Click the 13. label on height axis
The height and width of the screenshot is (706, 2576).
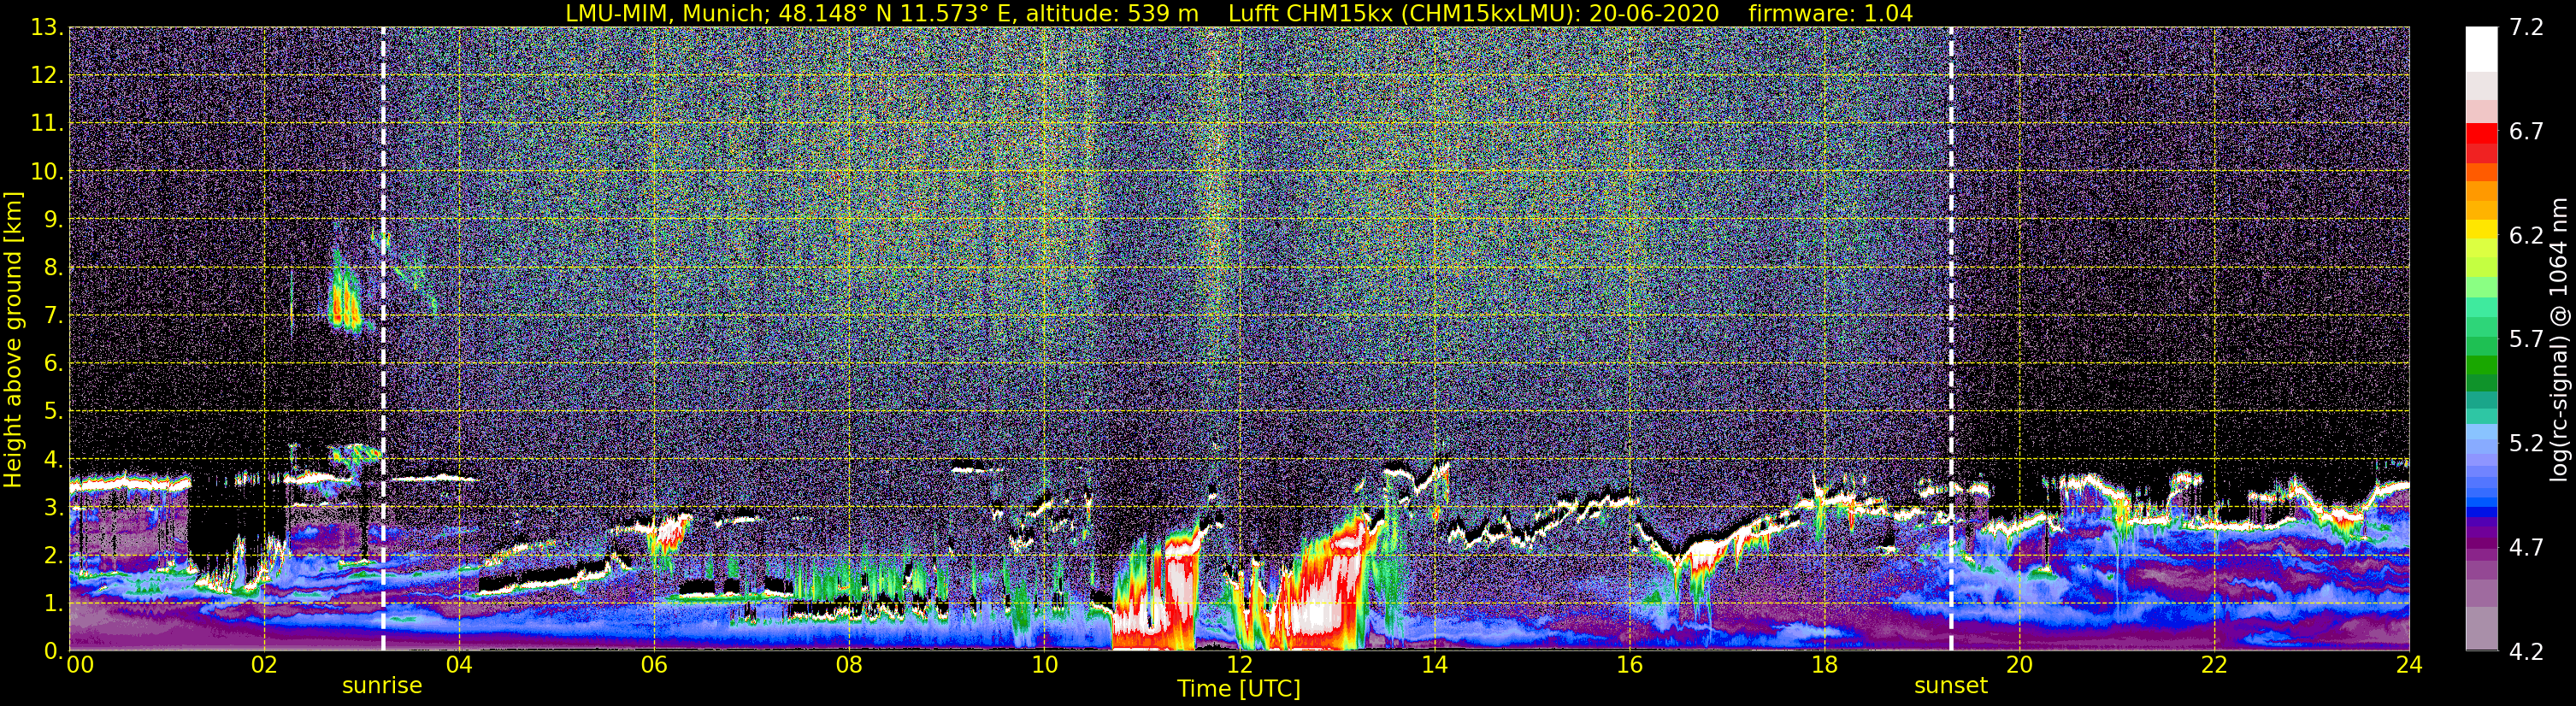pyautogui.click(x=47, y=27)
